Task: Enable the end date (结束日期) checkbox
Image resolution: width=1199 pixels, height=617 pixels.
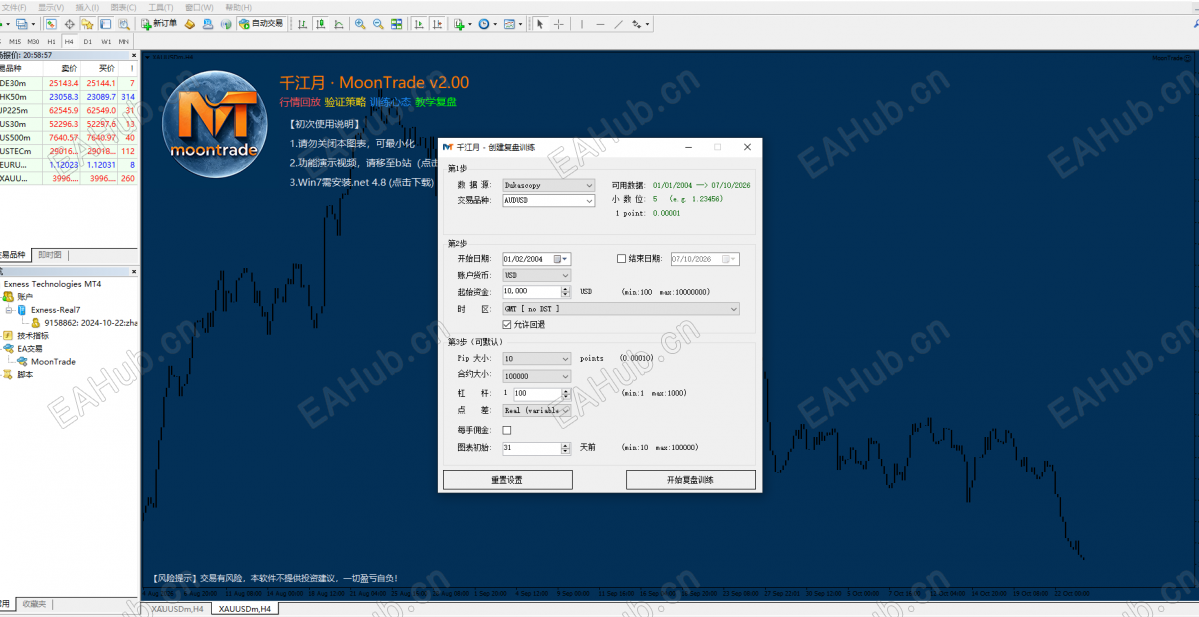Action: [622, 258]
